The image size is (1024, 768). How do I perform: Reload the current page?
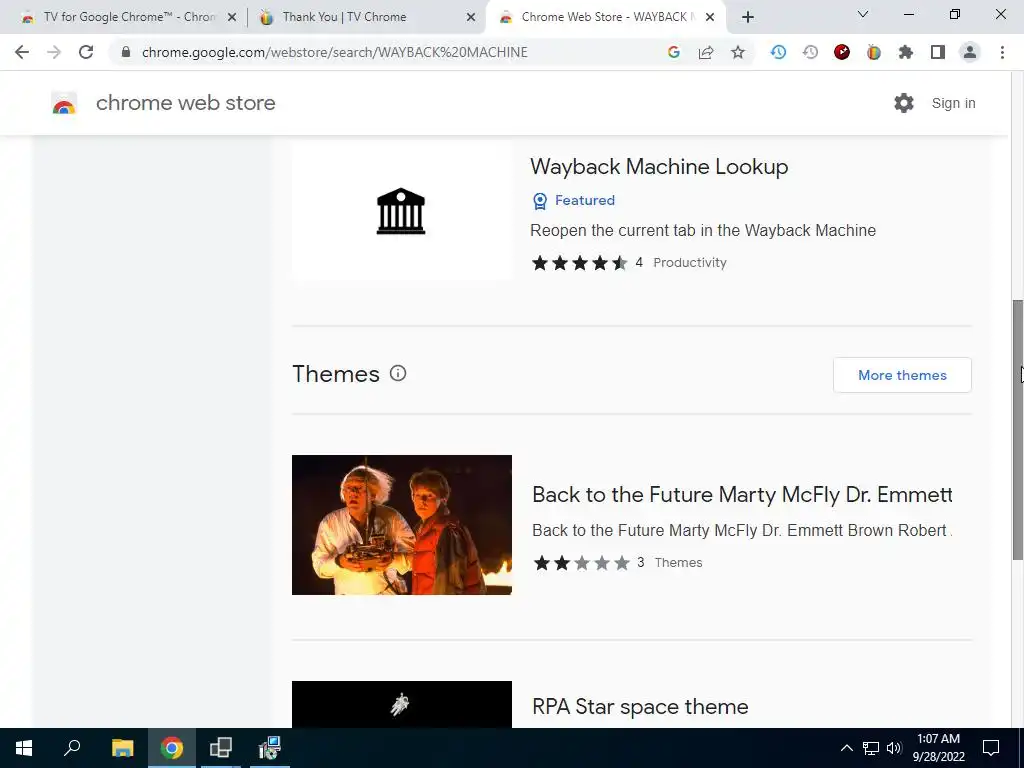[x=86, y=52]
